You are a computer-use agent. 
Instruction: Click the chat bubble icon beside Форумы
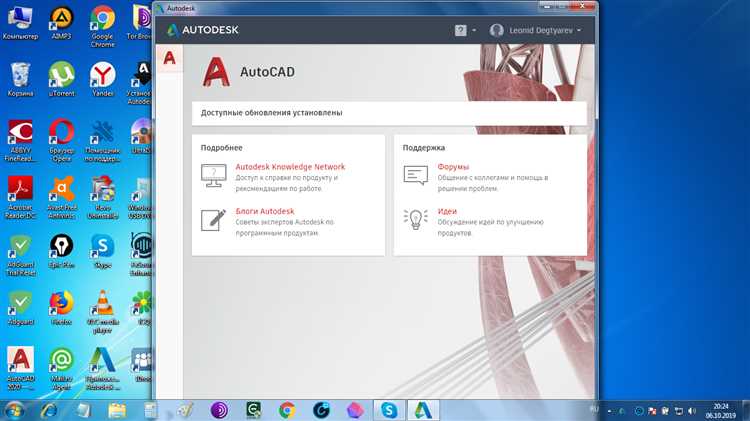(x=416, y=175)
